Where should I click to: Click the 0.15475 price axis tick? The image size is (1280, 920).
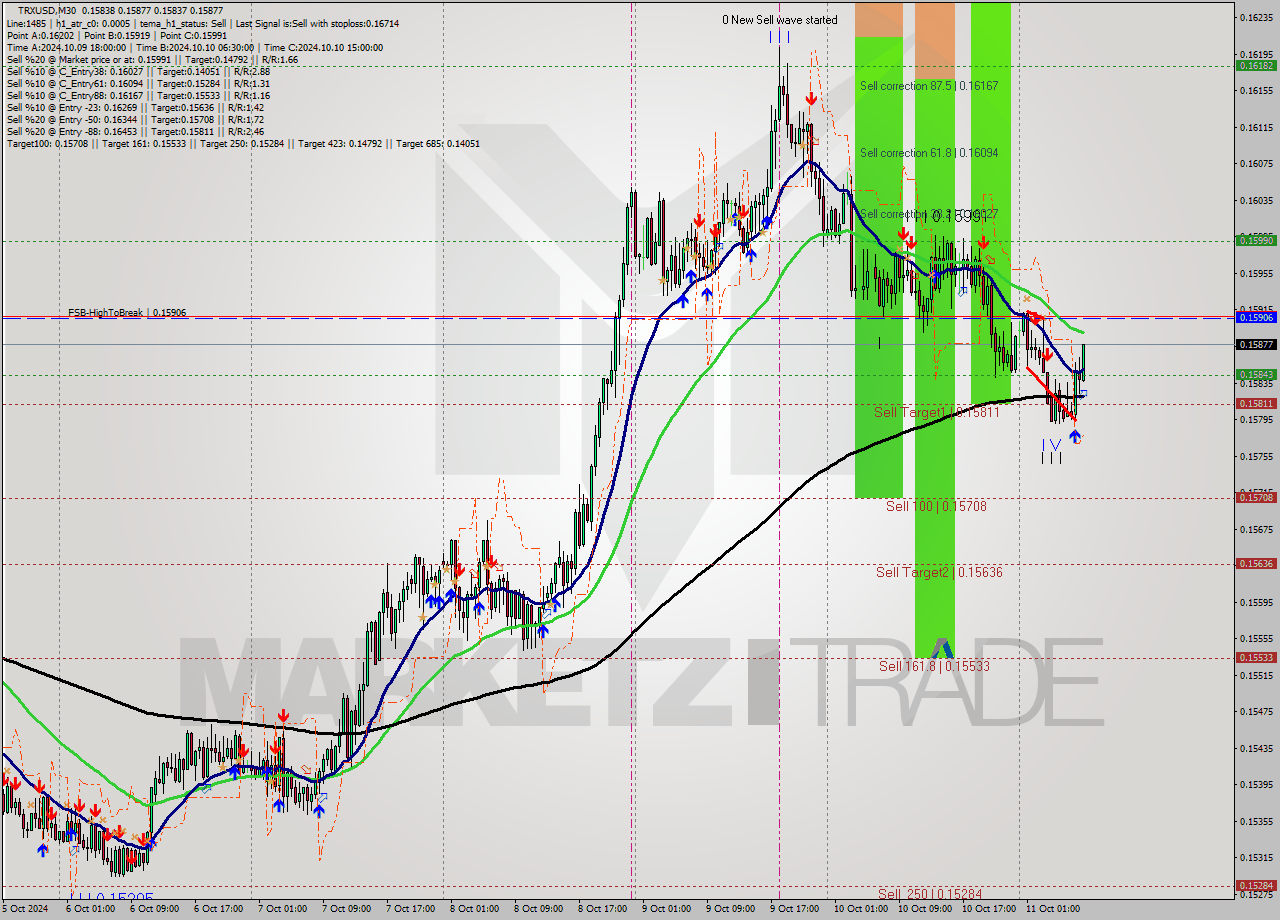click(1256, 712)
